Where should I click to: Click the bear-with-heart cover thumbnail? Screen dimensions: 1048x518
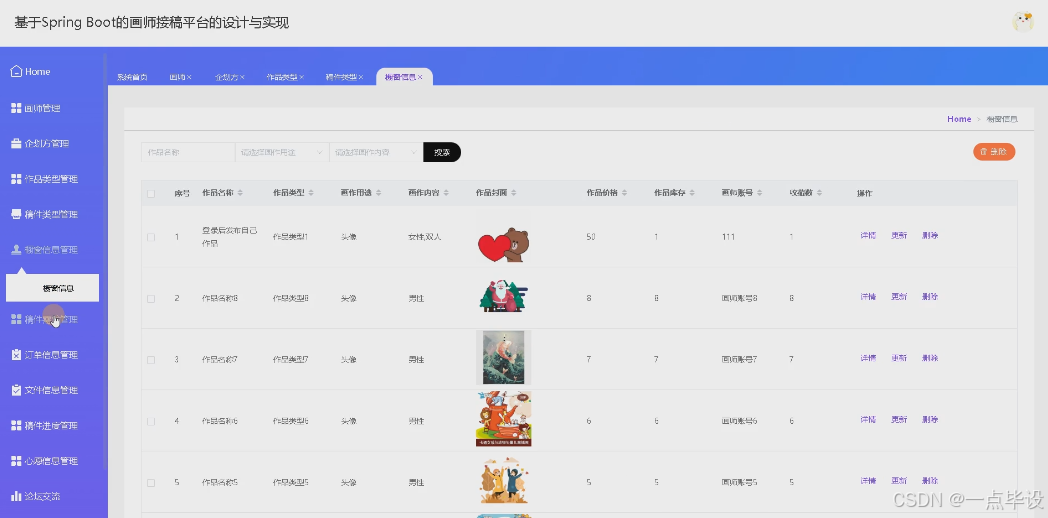(x=503, y=244)
